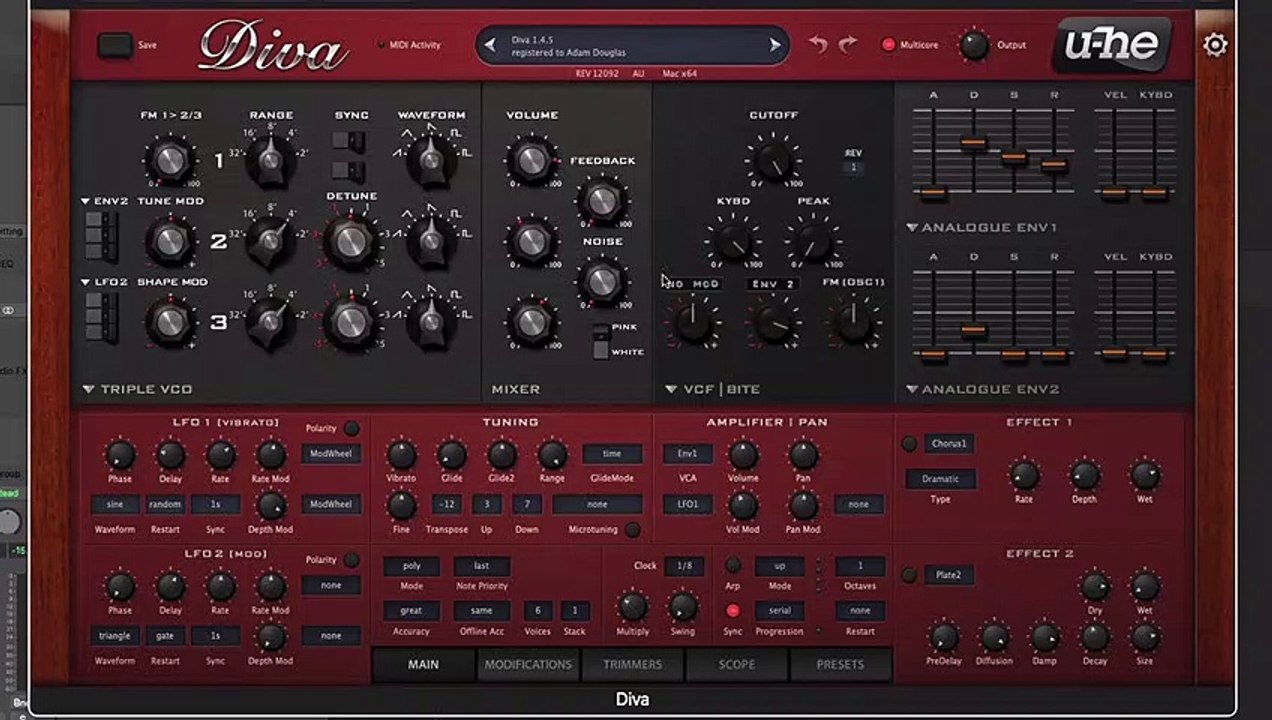Screen dimensions: 1272x720
Task: Click the filter REV 1 button
Action: click(x=853, y=167)
